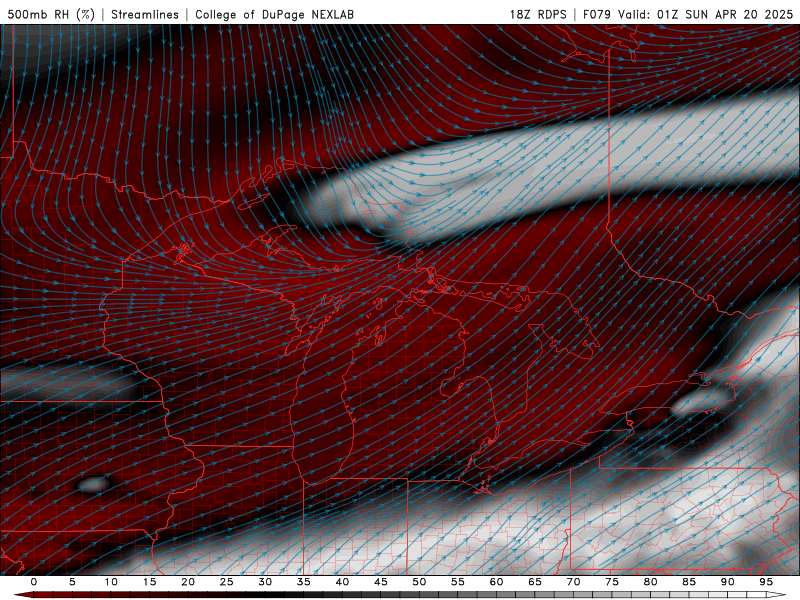Click the colorbar value 20
Screen dimensions: 800x600
click(188, 582)
